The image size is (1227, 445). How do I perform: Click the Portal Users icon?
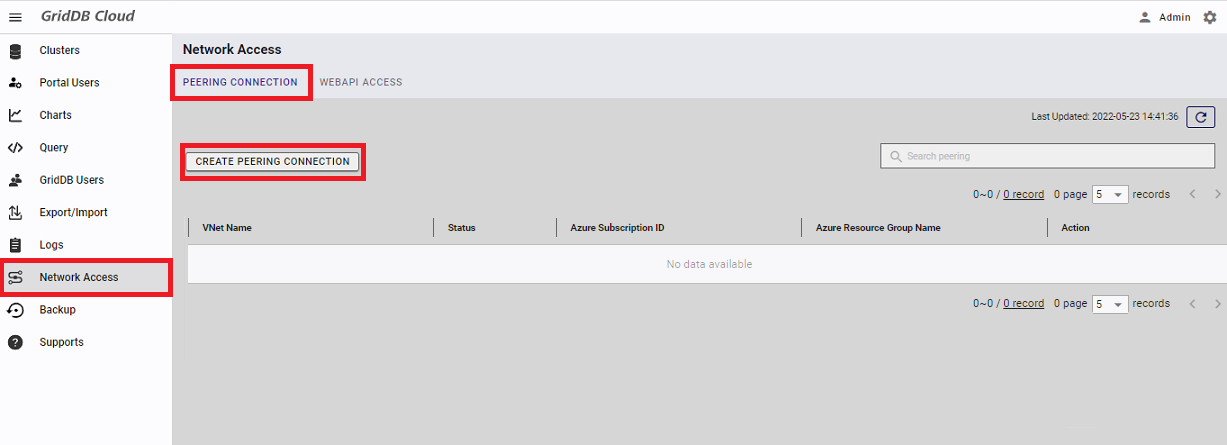[15, 83]
